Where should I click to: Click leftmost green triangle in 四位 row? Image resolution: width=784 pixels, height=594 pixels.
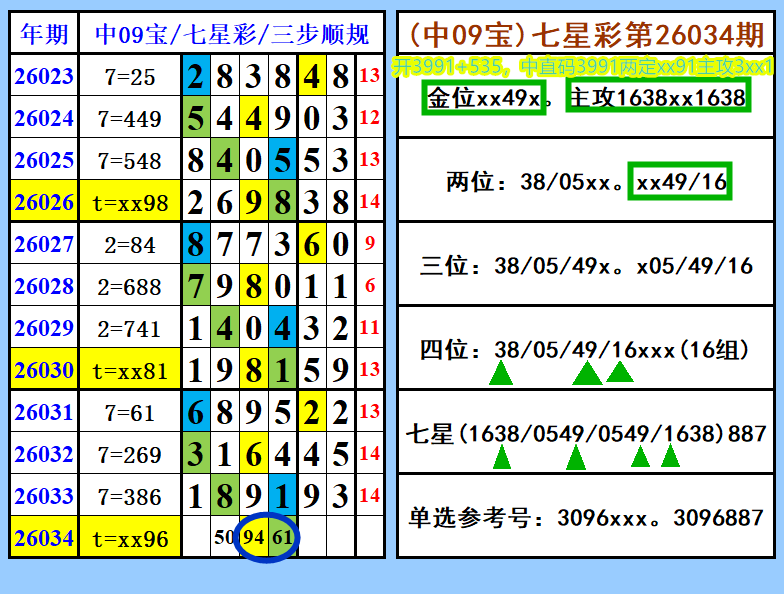pyautogui.click(x=501, y=375)
